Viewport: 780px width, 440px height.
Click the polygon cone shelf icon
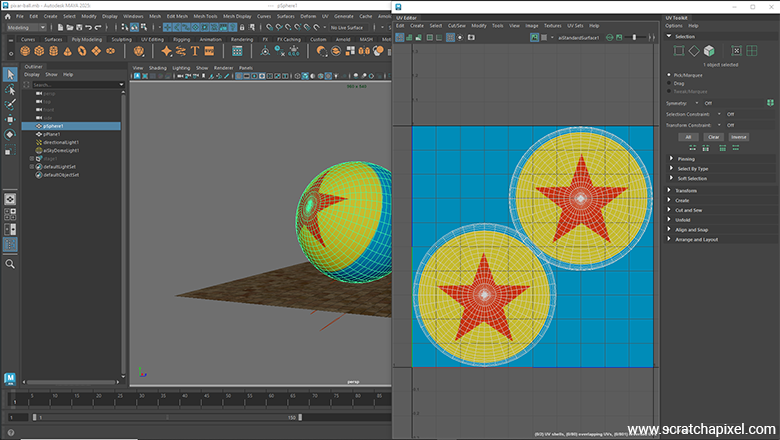68,51
